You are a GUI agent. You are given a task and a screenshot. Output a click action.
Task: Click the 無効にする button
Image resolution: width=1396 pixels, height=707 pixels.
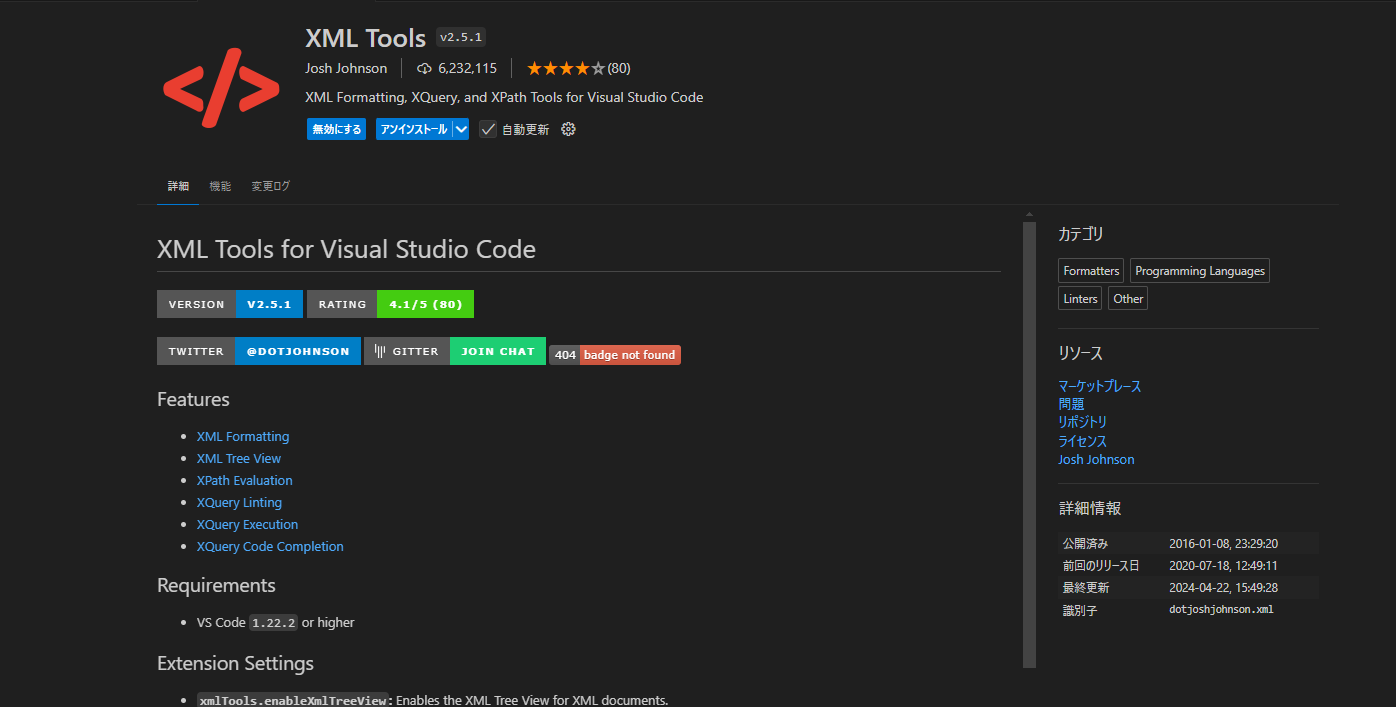click(x=336, y=128)
